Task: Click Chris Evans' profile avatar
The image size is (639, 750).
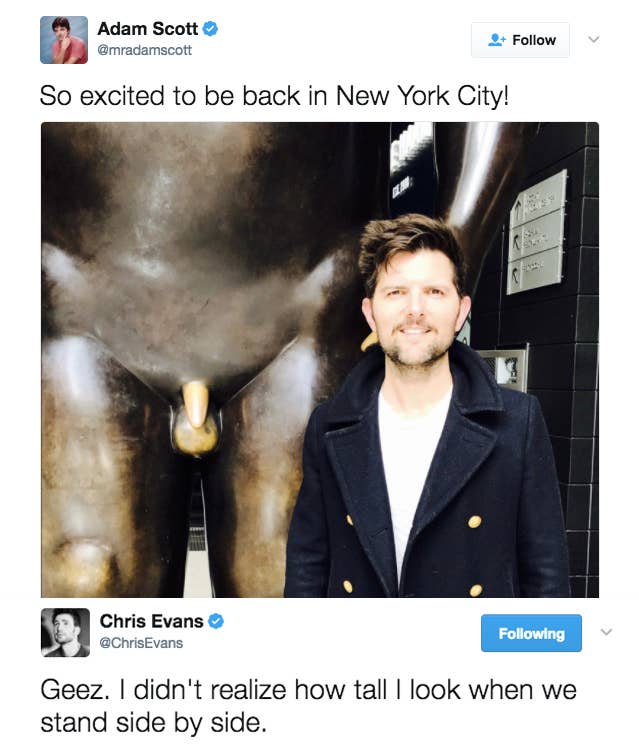Action: (x=66, y=632)
